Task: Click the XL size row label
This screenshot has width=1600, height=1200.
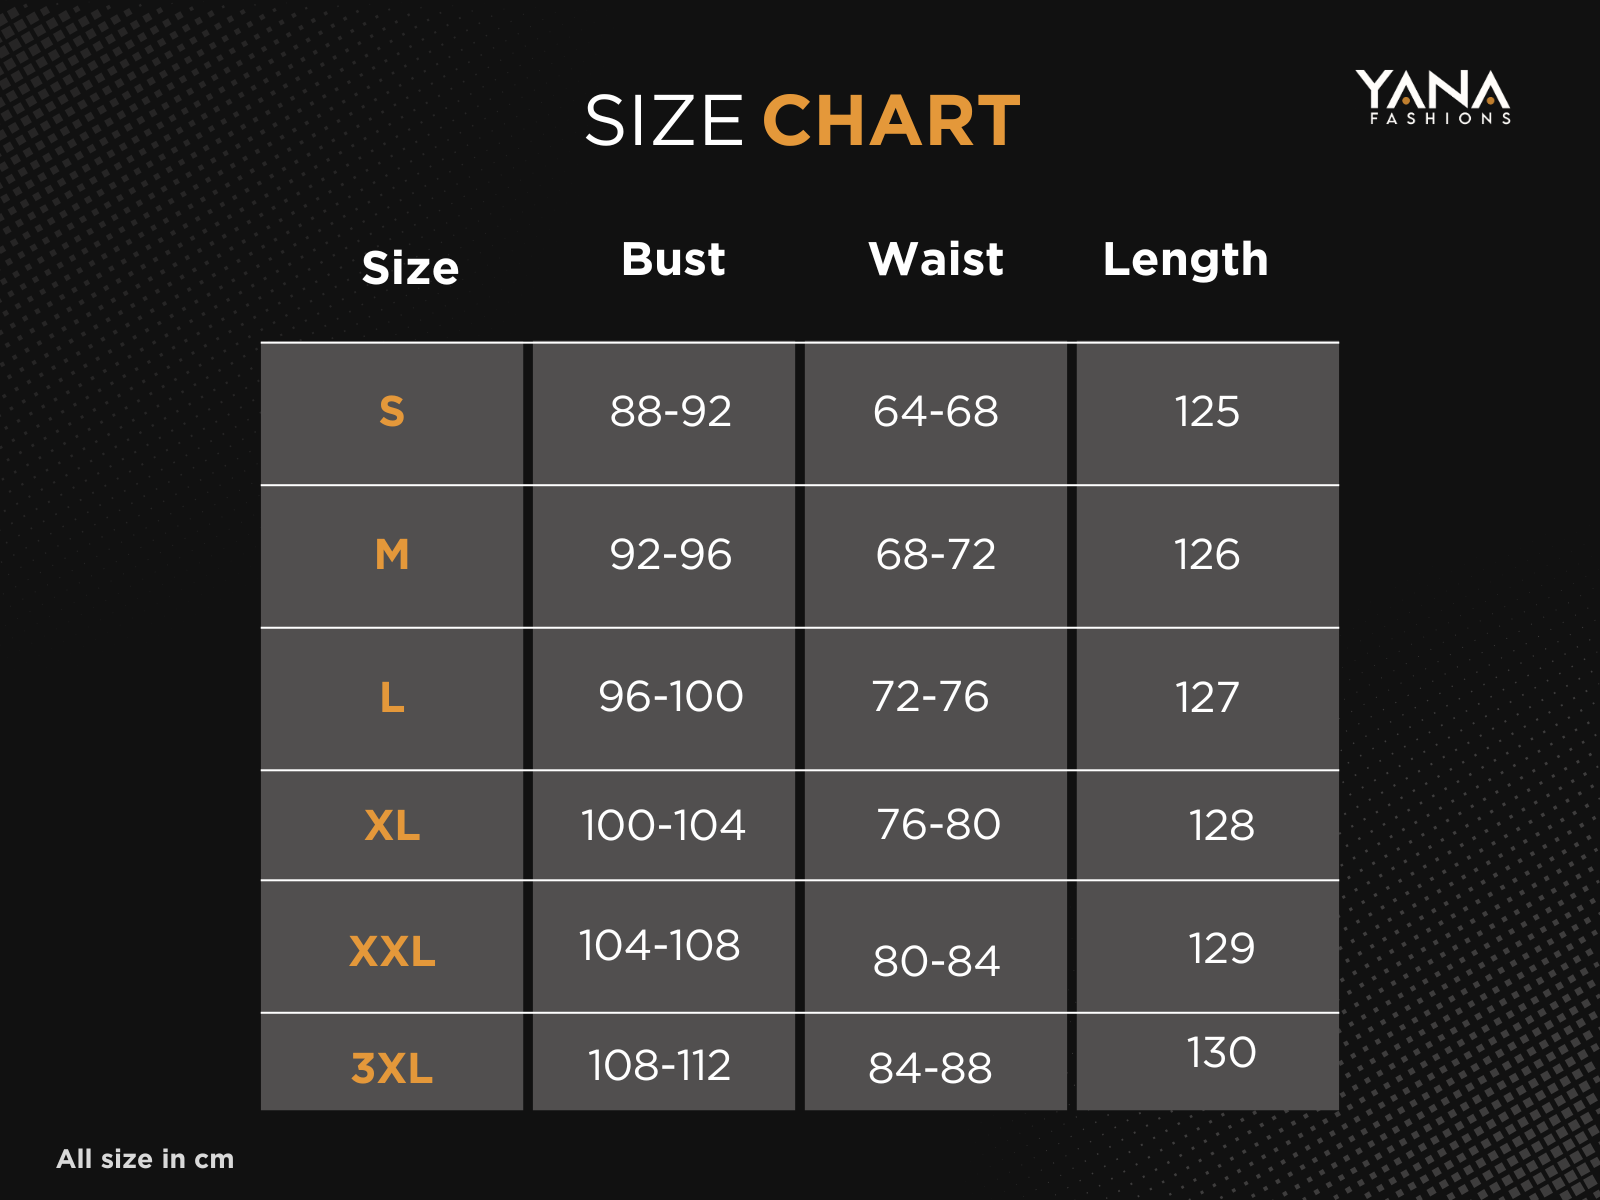Action: click(392, 826)
